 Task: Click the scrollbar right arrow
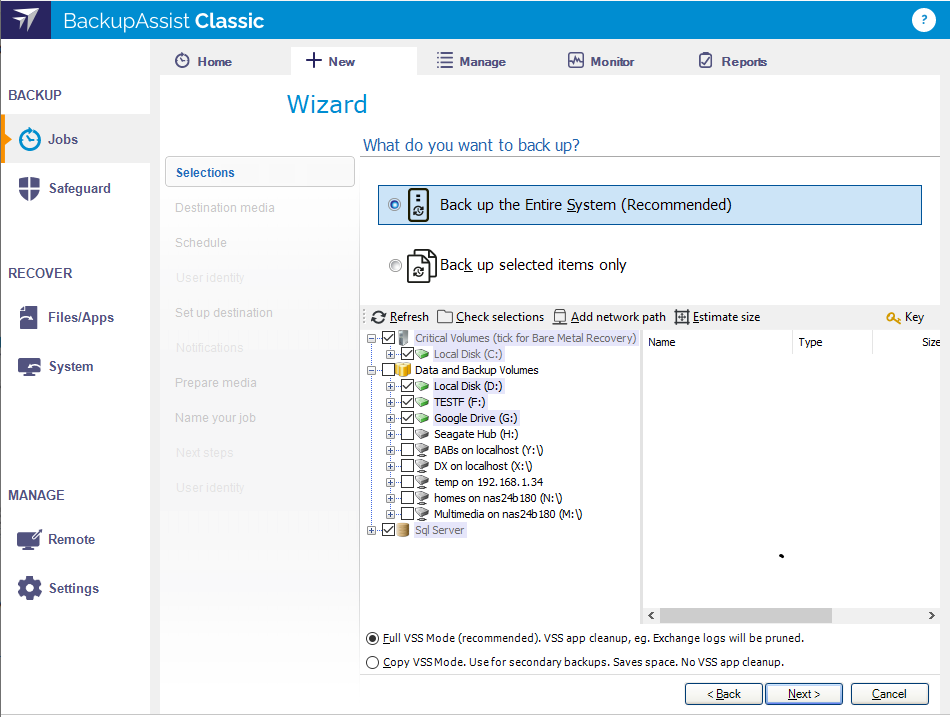932,615
